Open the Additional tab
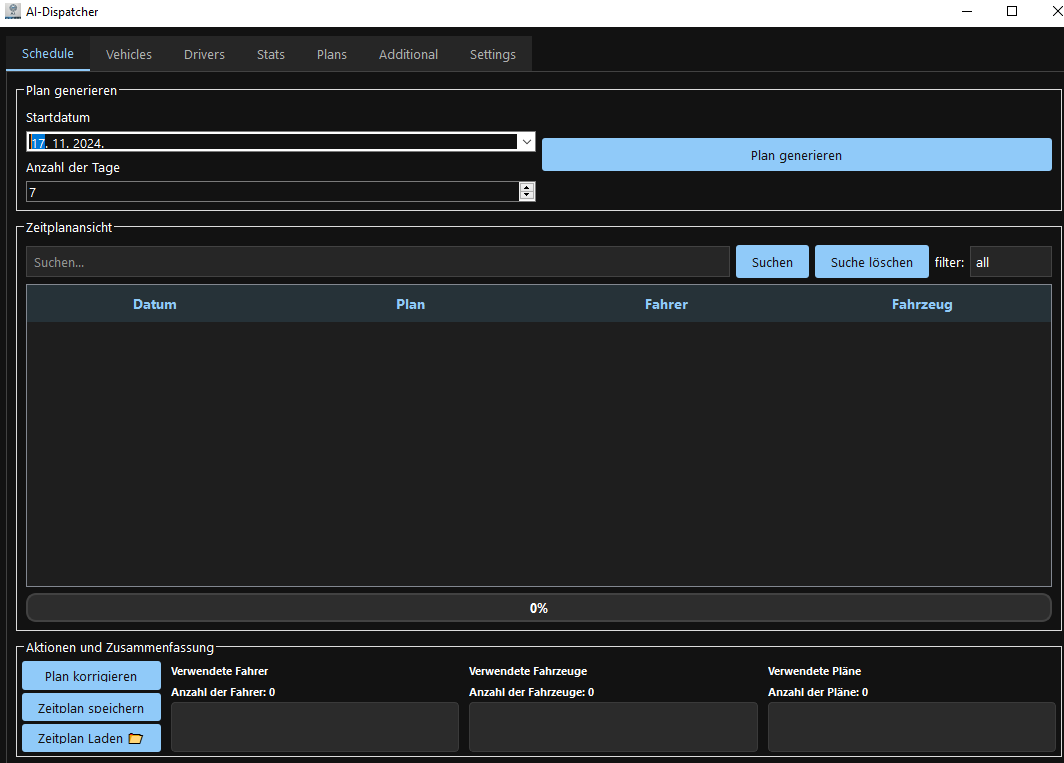1064x763 pixels. (408, 54)
